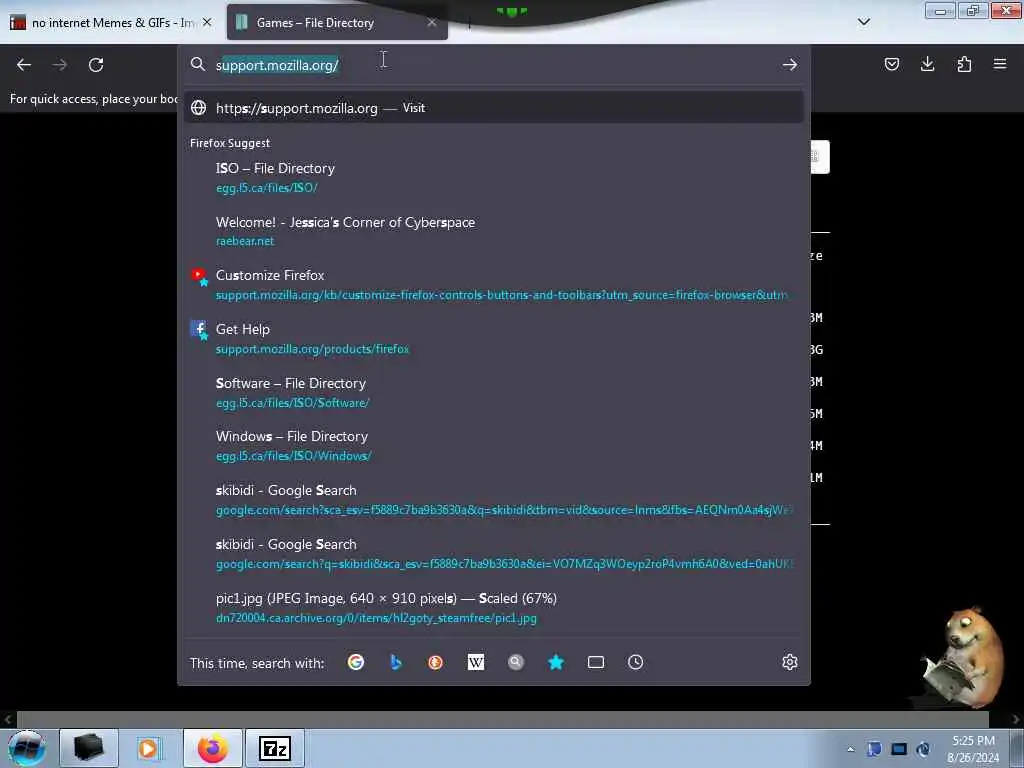Search history with the clock icon
1024x768 pixels.
[635, 662]
